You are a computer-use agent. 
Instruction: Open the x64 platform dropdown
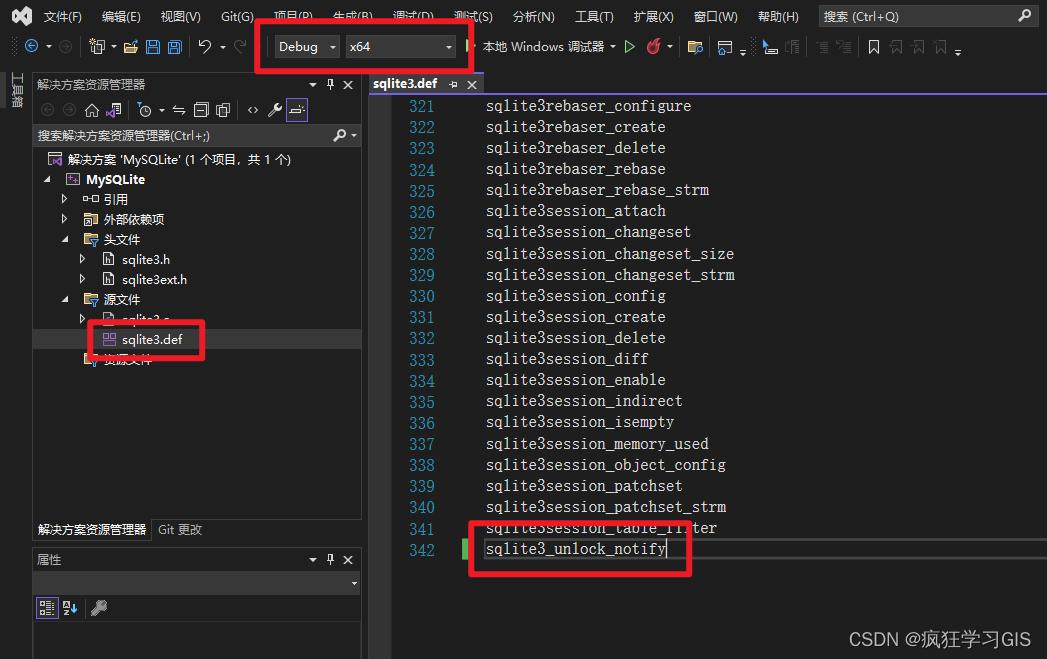point(401,47)
